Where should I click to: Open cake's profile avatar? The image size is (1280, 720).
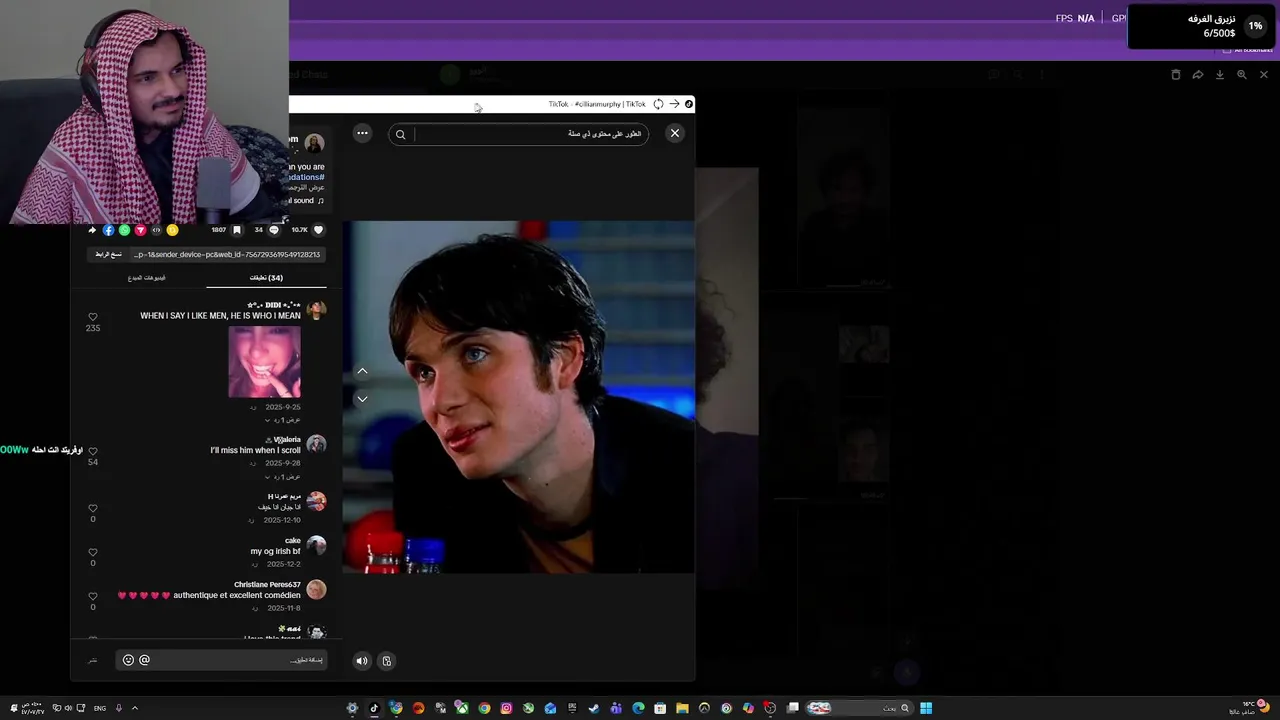[316, 545]
